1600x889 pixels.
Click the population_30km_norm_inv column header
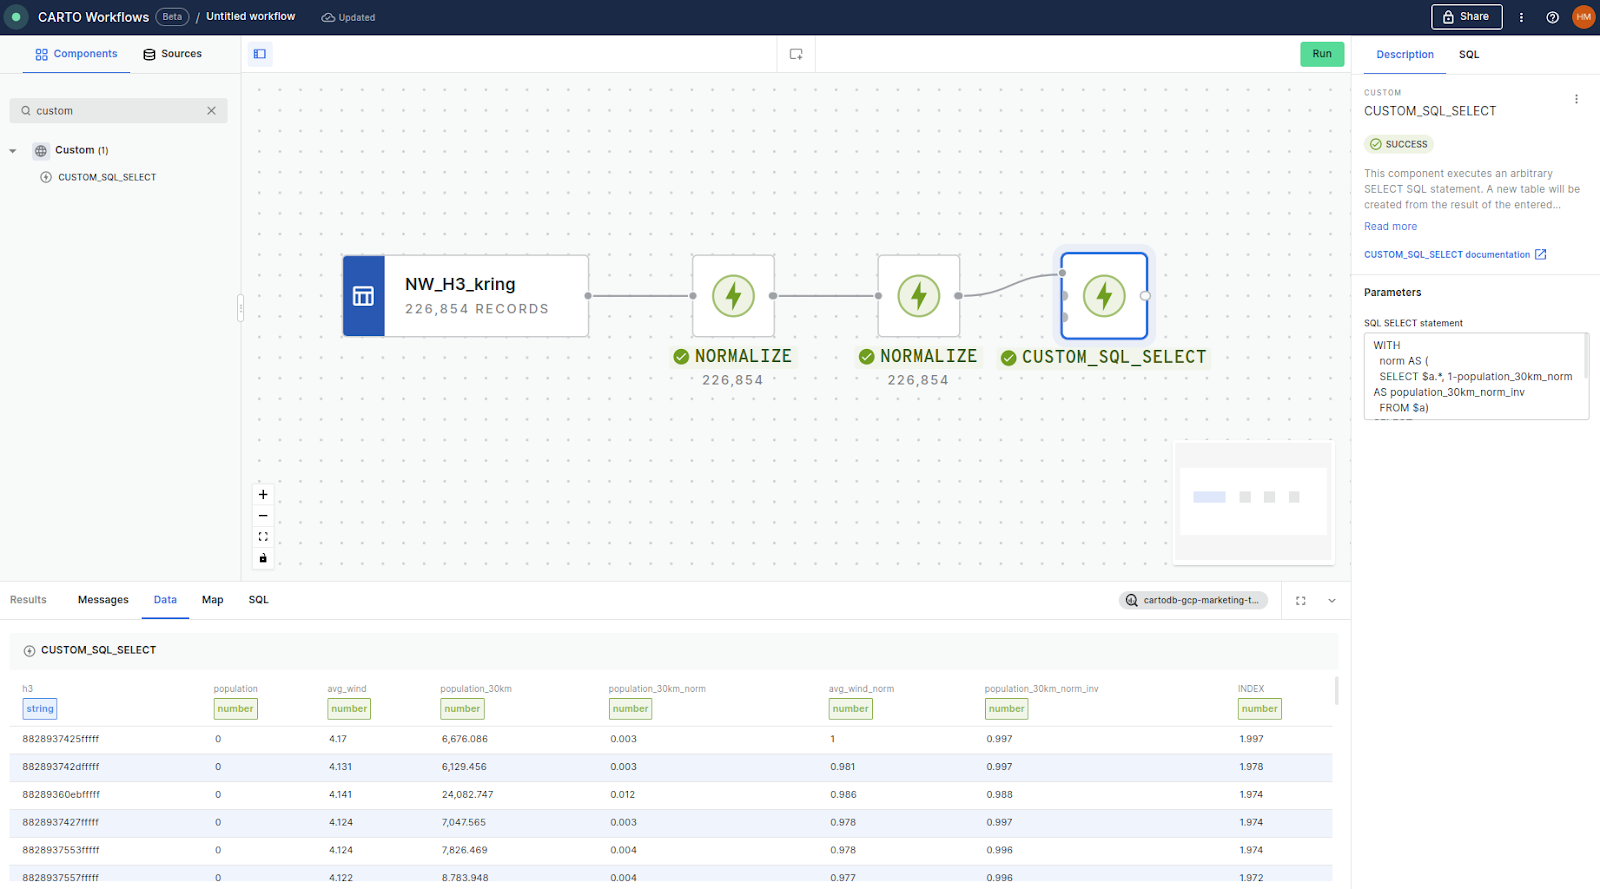click(1041, 689)
